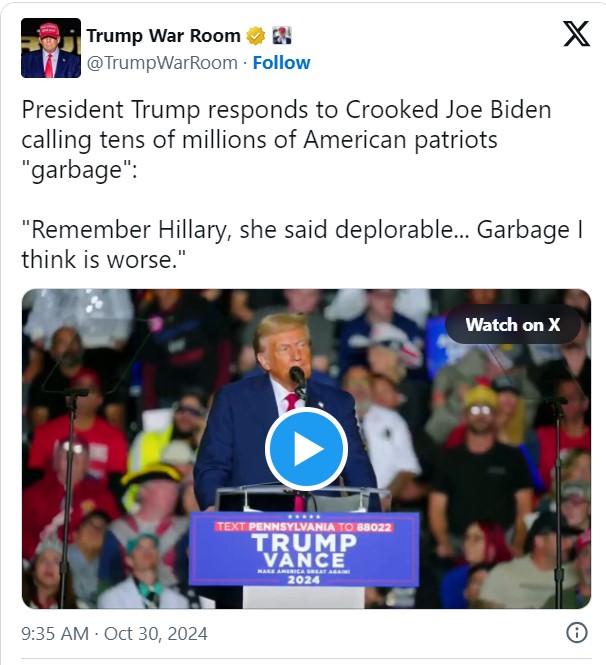Open the 9:35 AM timestamp link
The width and height of the screenshot is (606, 665).
(x=55, y=634)
